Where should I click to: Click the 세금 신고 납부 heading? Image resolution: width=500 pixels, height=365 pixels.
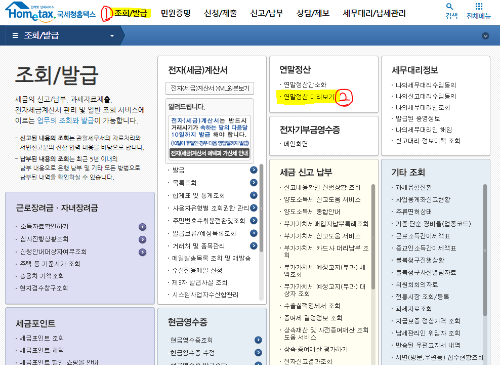point(306,172)
